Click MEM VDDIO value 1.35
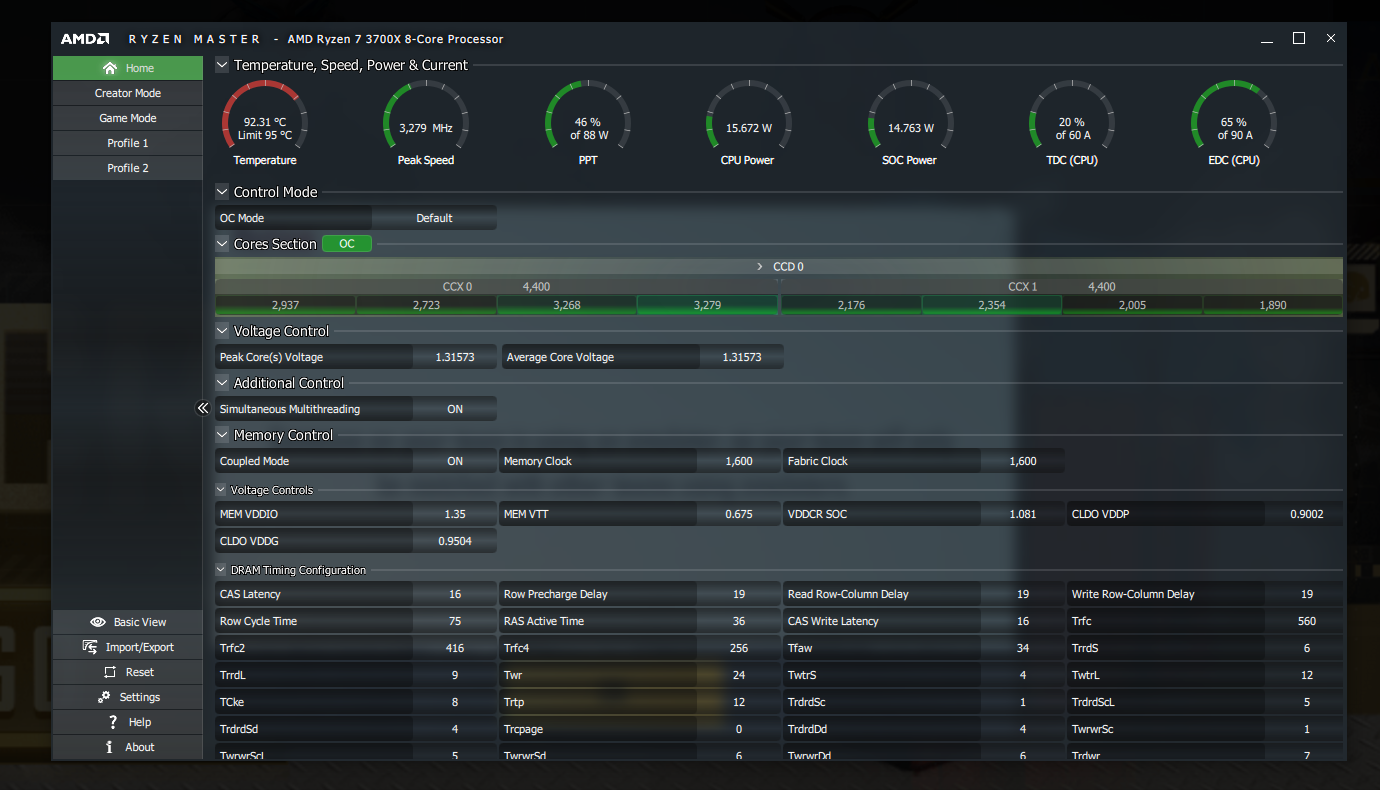The image size is (1380, 790). 455,514
